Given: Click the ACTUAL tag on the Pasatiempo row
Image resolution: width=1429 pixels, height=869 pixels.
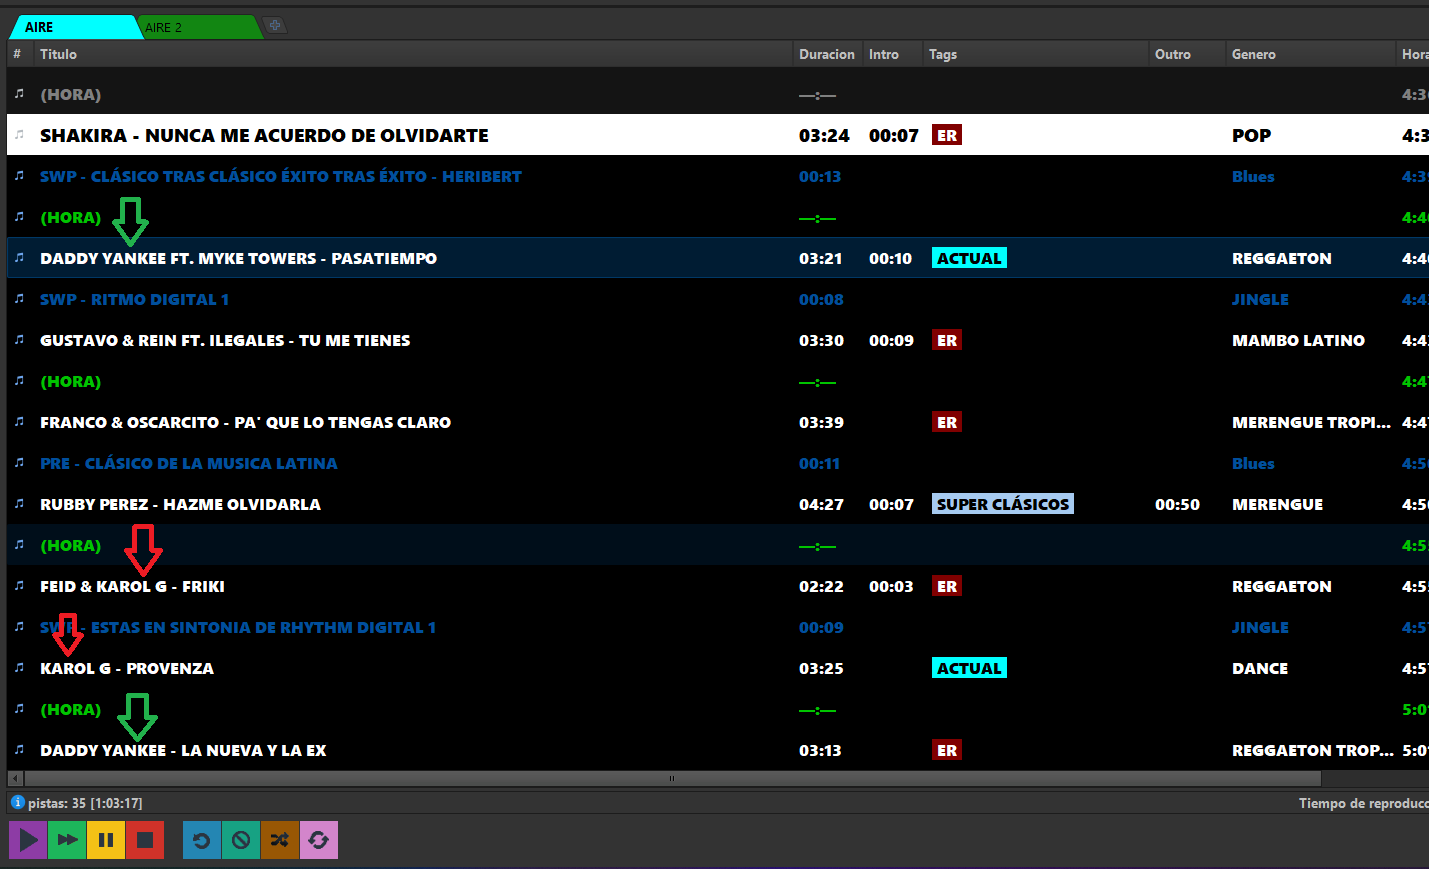Looking at the screenshot, I should tap(969, 258).
